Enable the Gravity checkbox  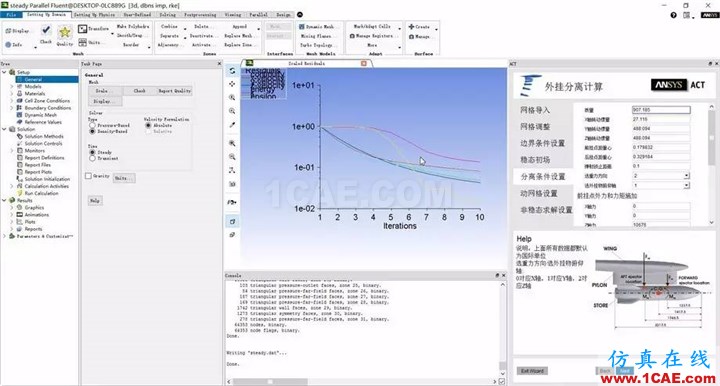[88, 176]
